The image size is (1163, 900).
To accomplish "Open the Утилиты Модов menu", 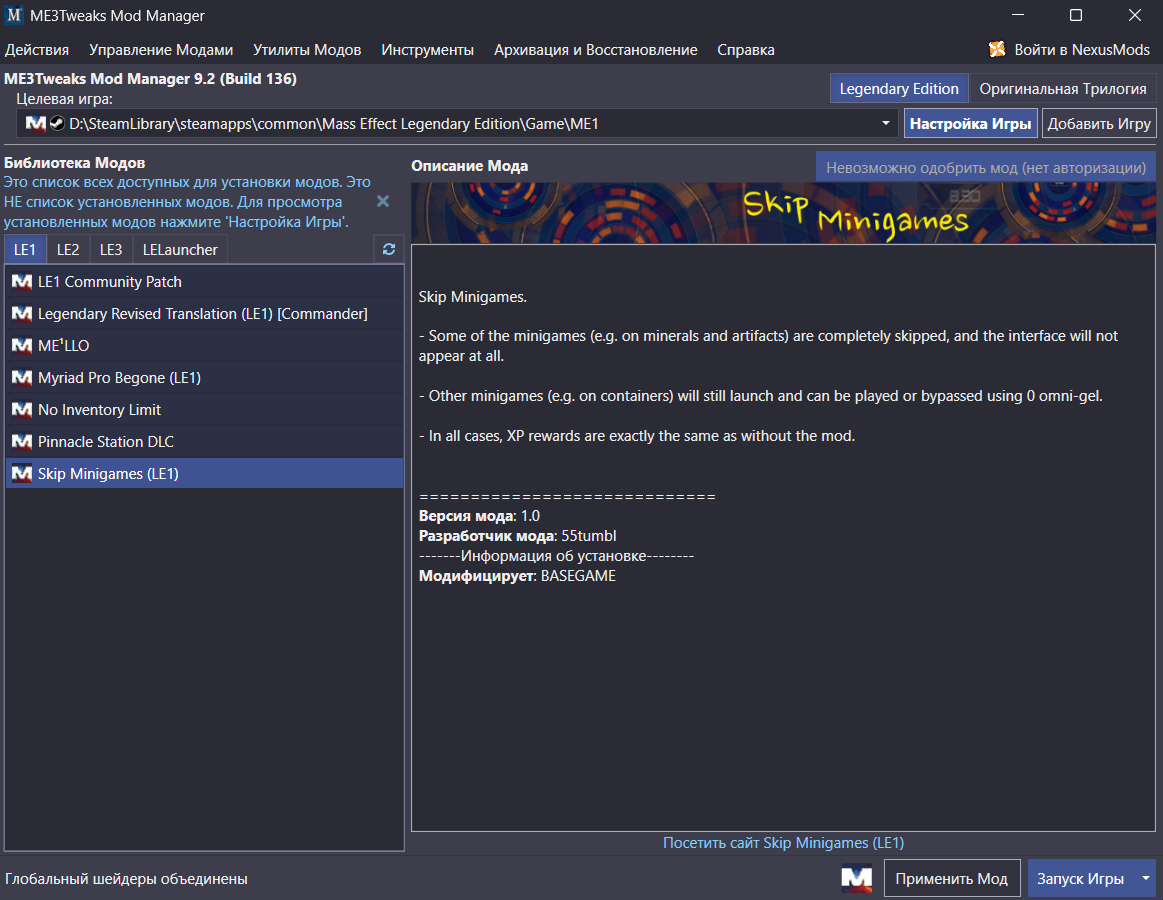I will coord(307,50).
